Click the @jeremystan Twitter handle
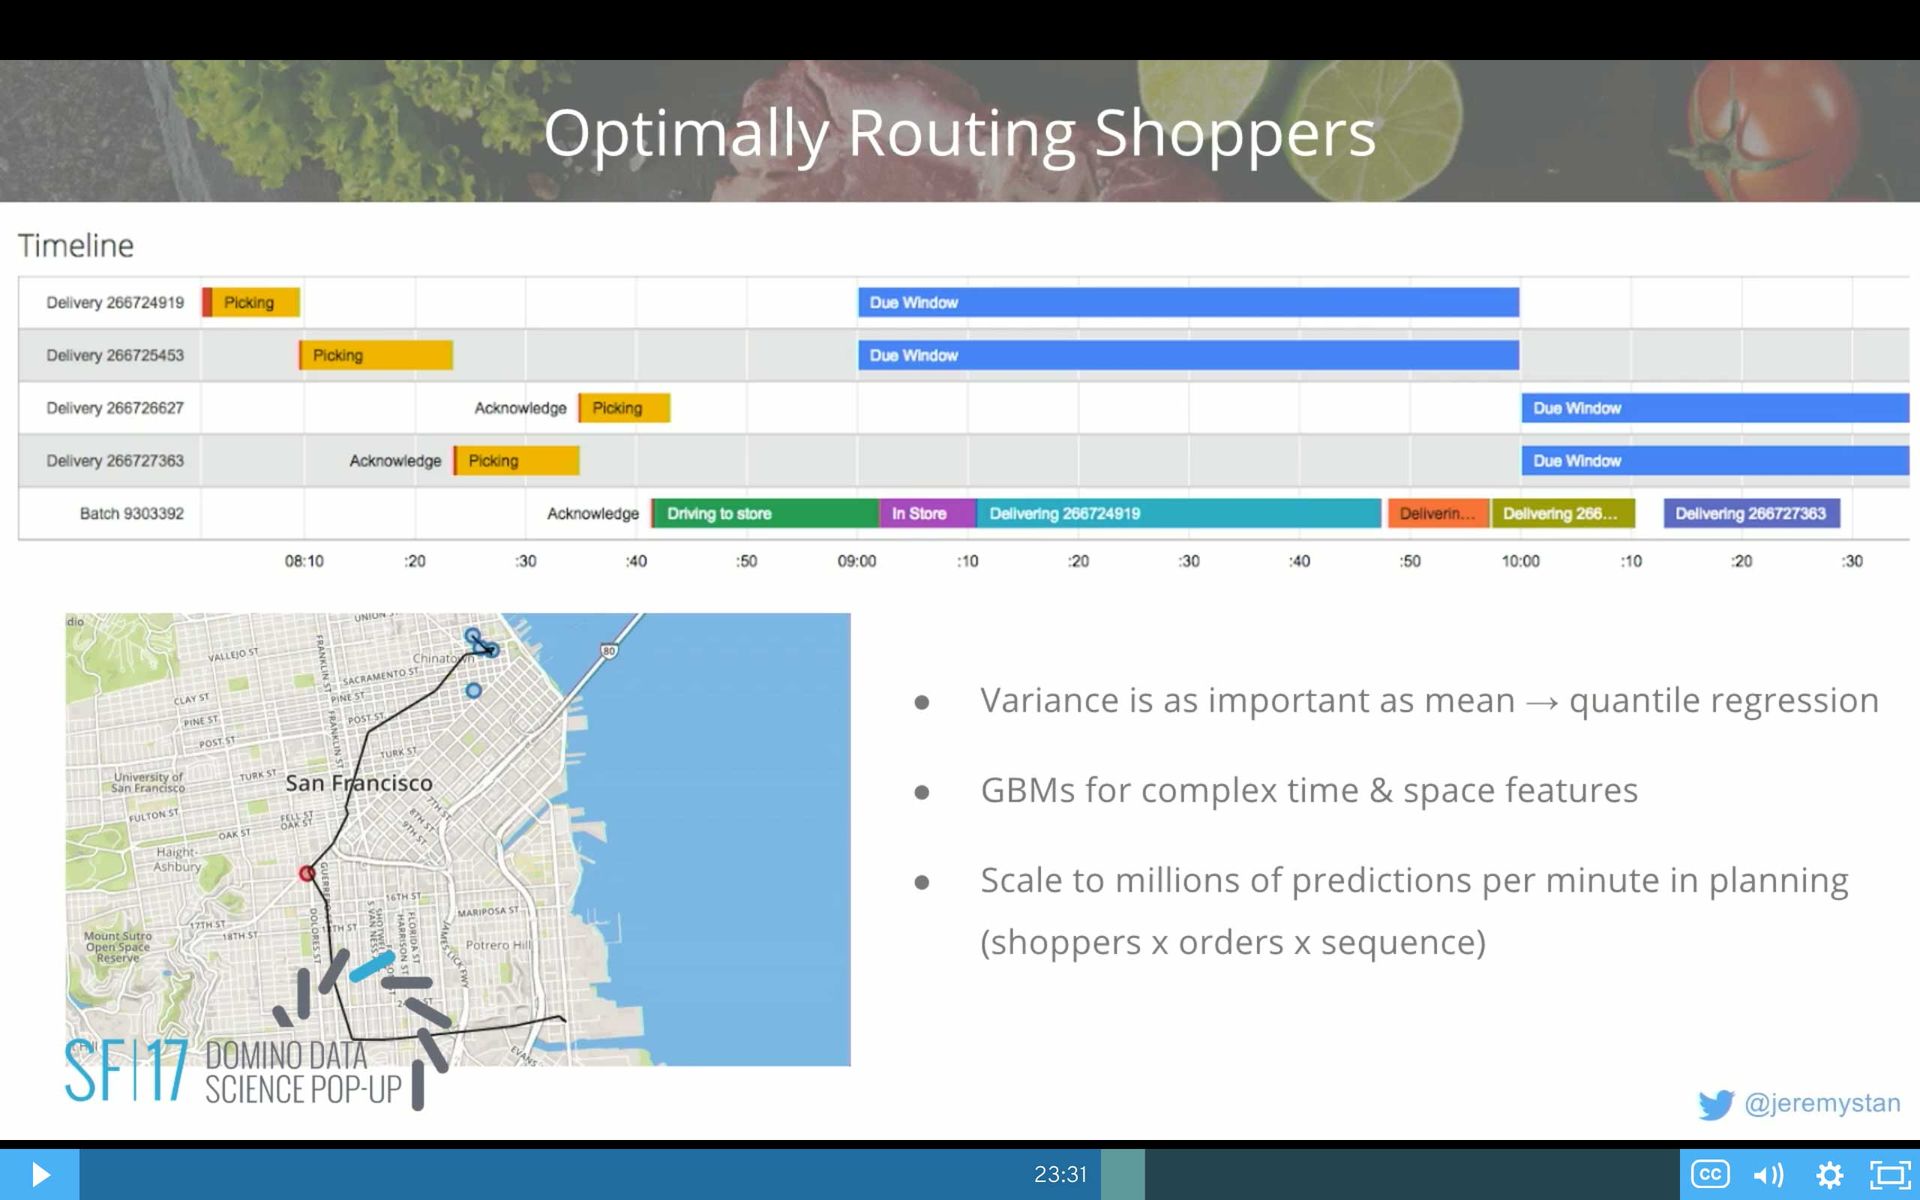 1822,1103
